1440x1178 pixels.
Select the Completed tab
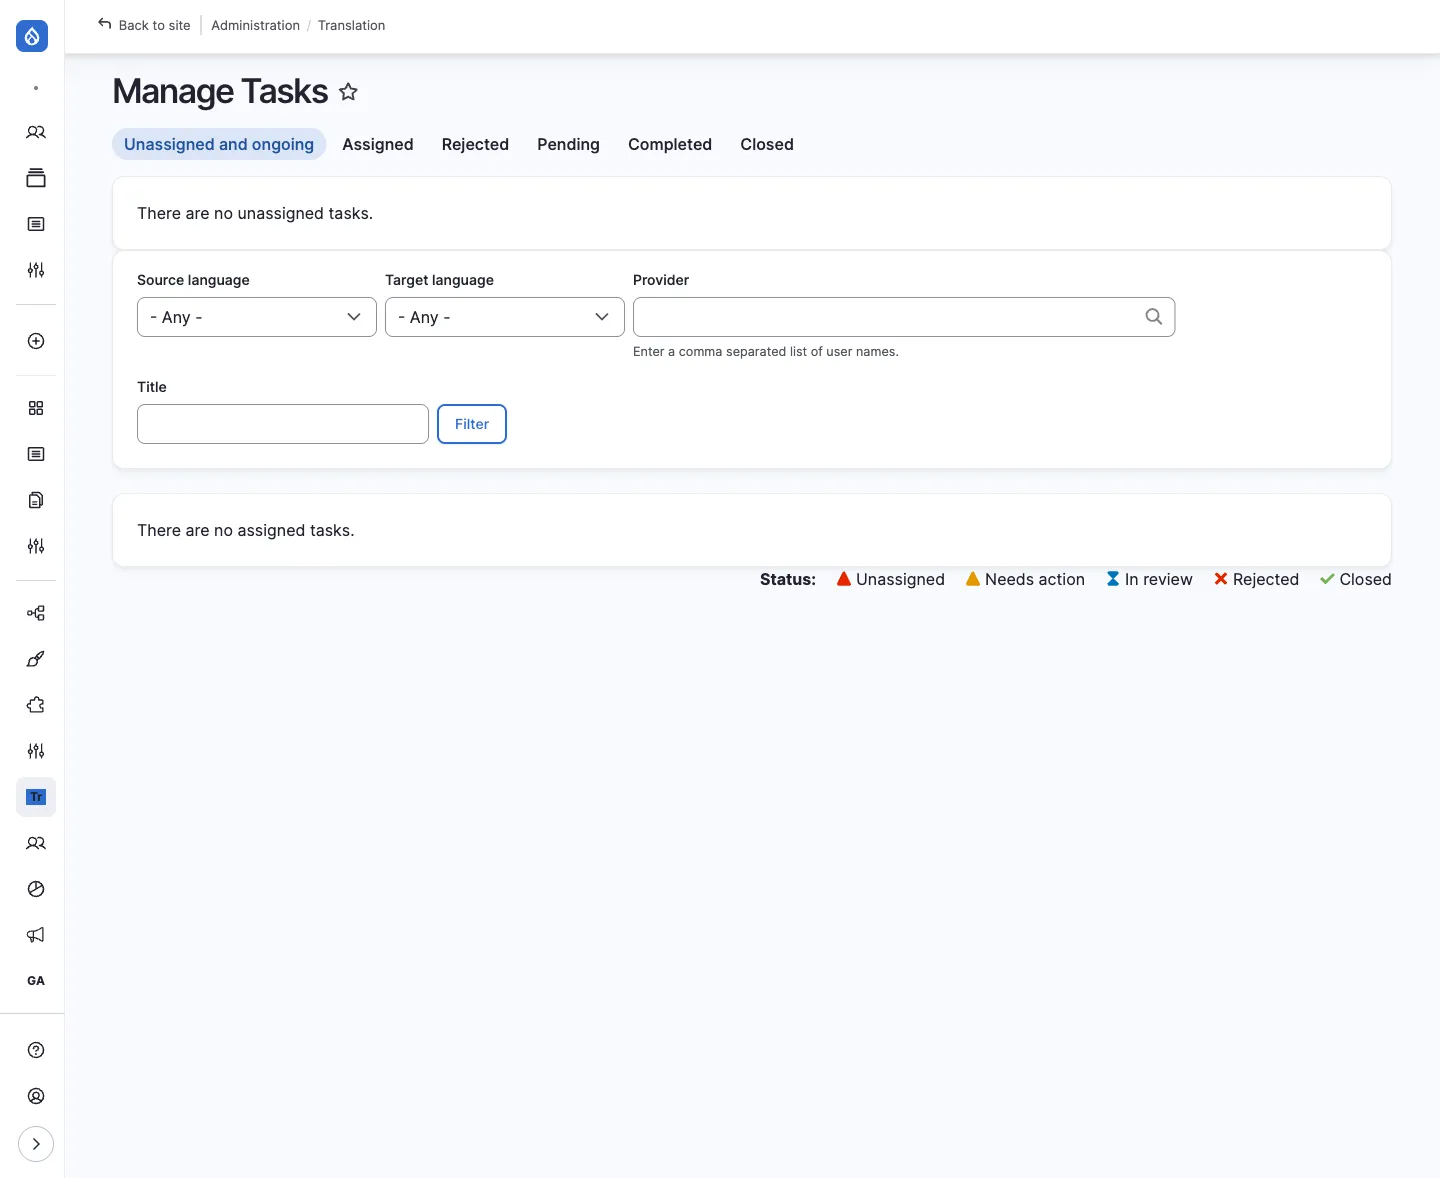[x=669, y=144]
